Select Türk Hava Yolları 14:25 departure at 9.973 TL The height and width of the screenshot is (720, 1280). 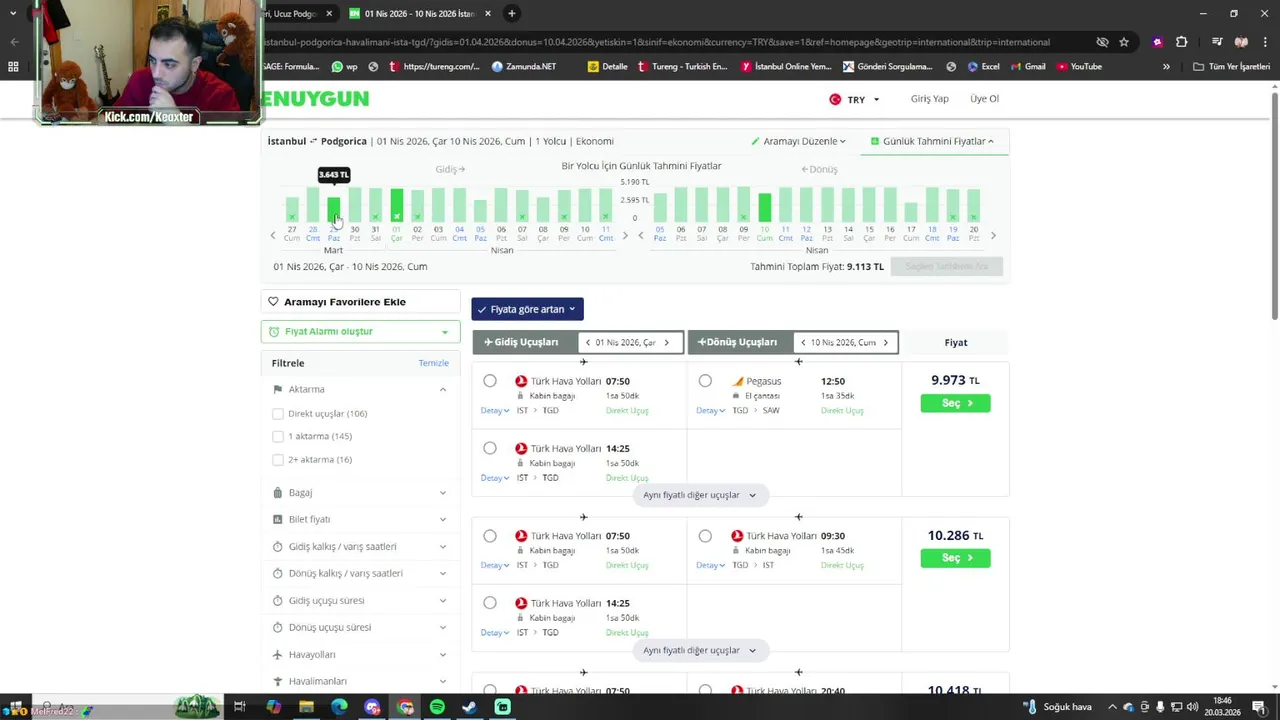point(490,449)
